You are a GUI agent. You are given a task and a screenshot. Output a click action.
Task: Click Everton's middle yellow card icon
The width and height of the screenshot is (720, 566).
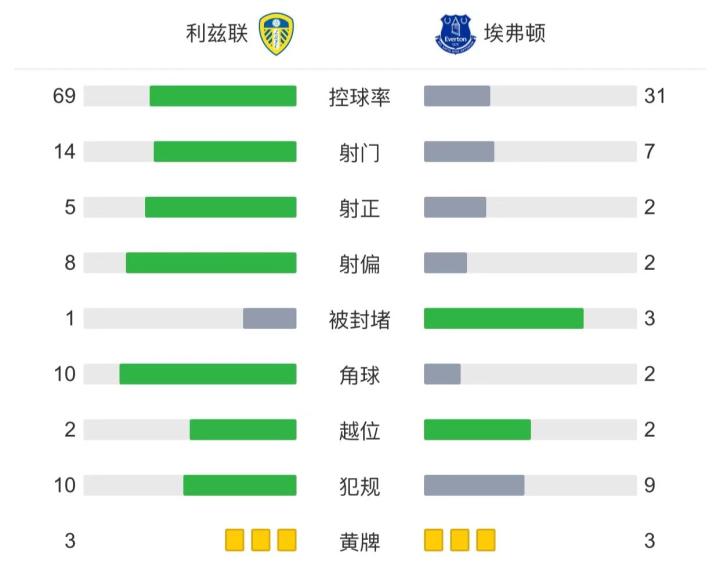click(x=460, y=541)
